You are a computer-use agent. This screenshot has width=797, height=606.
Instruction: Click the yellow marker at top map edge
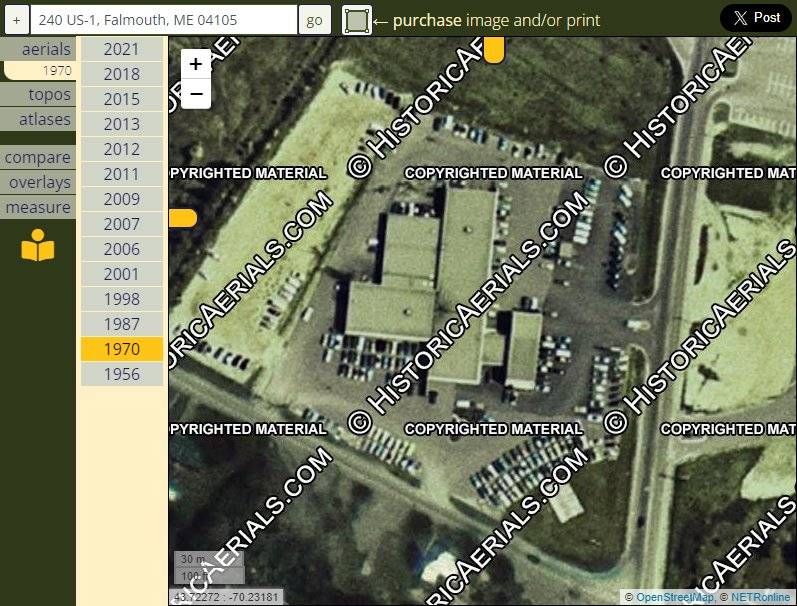coord(493,51)
